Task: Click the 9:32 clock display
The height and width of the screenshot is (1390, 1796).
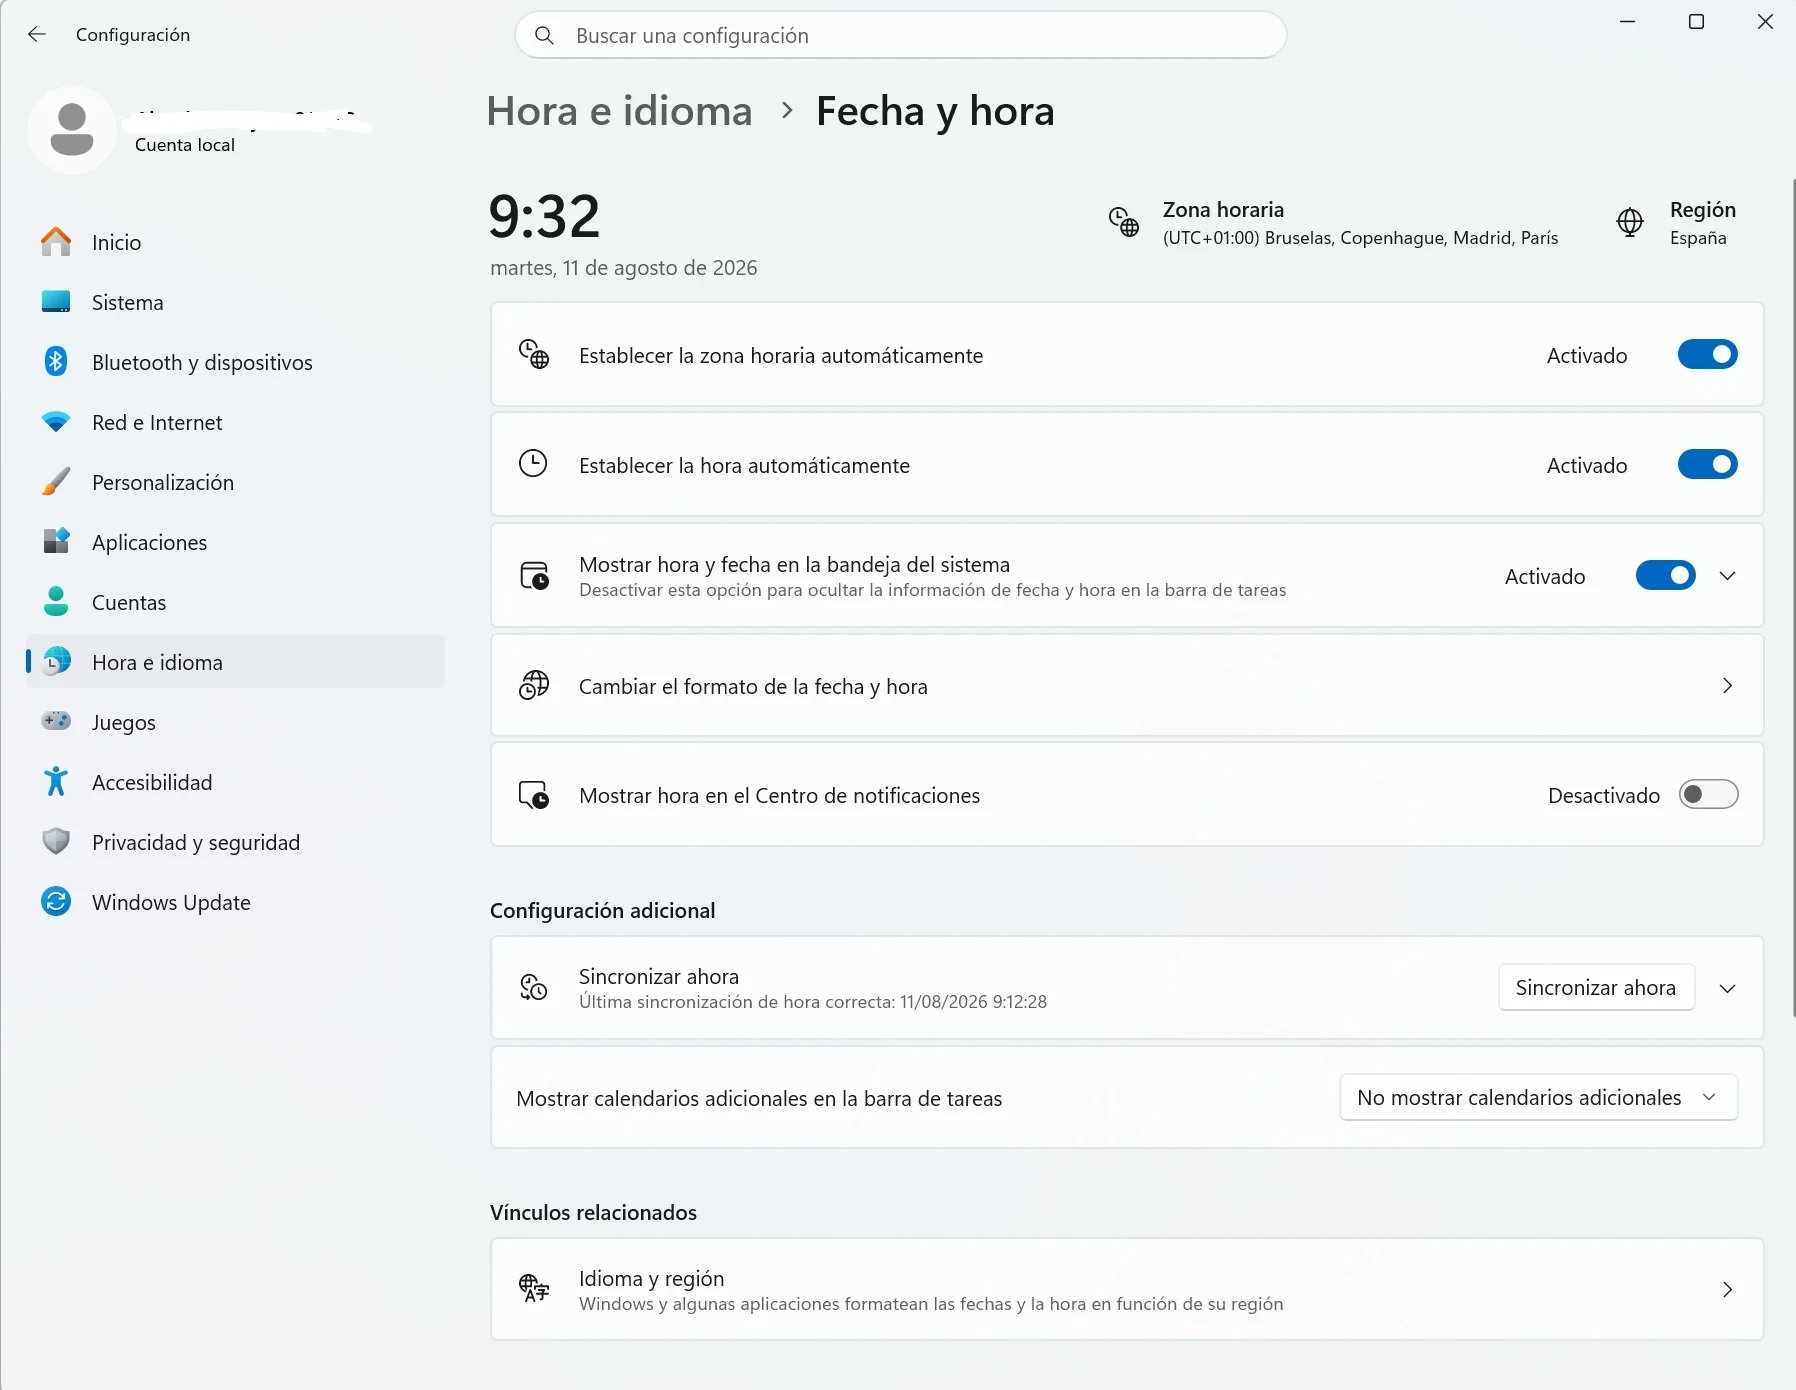Action: click(544, 216)
